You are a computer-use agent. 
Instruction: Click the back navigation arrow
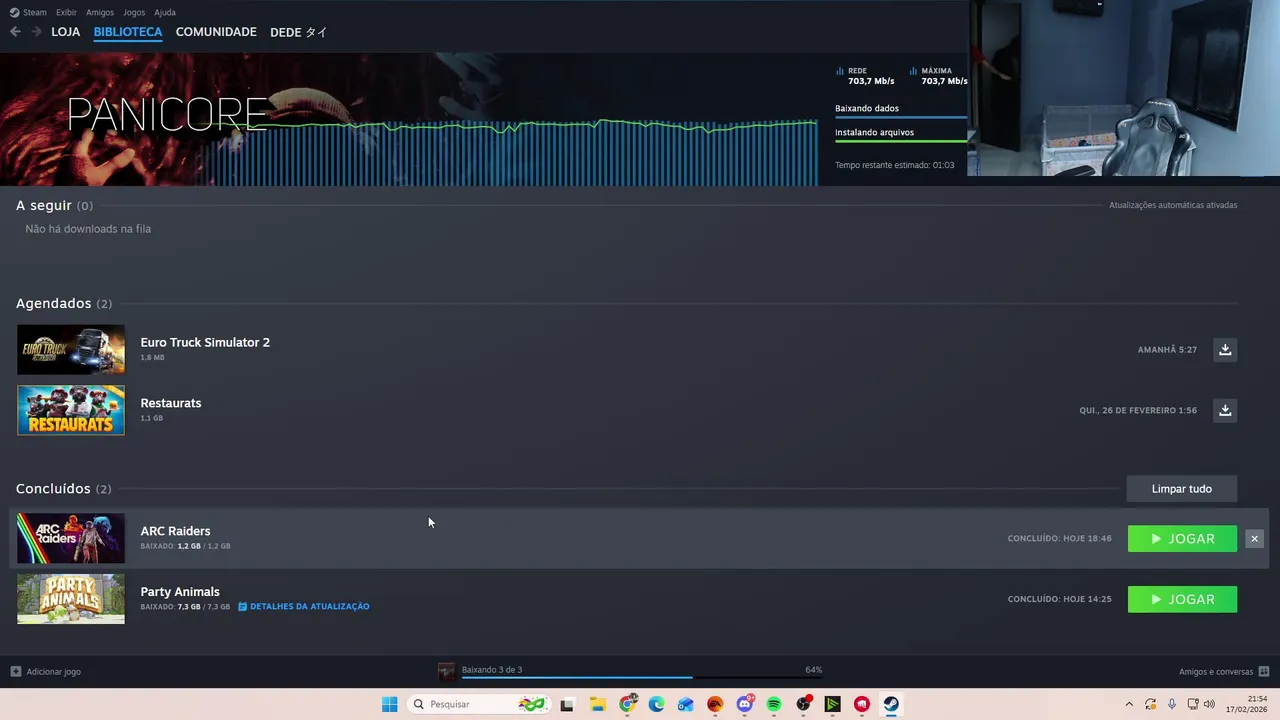click(15, 32)
